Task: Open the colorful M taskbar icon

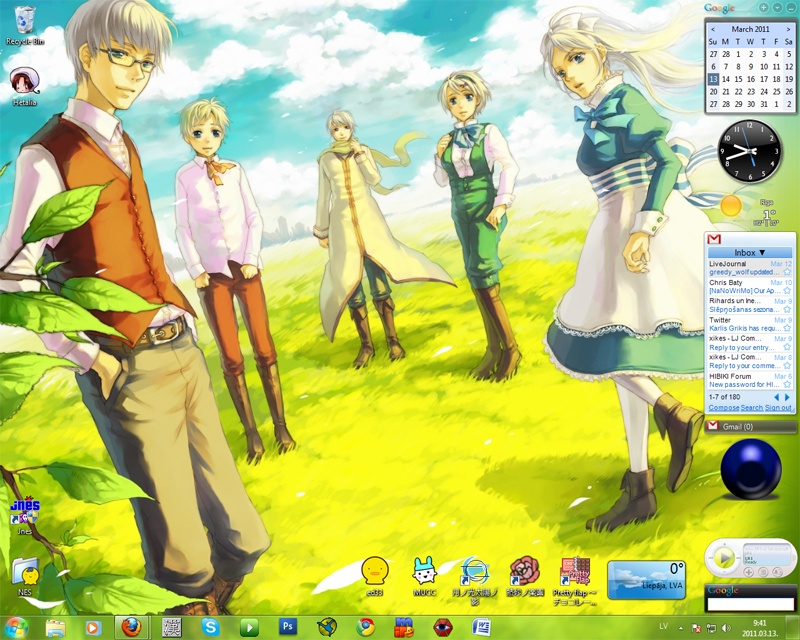Action: (404, 628)
